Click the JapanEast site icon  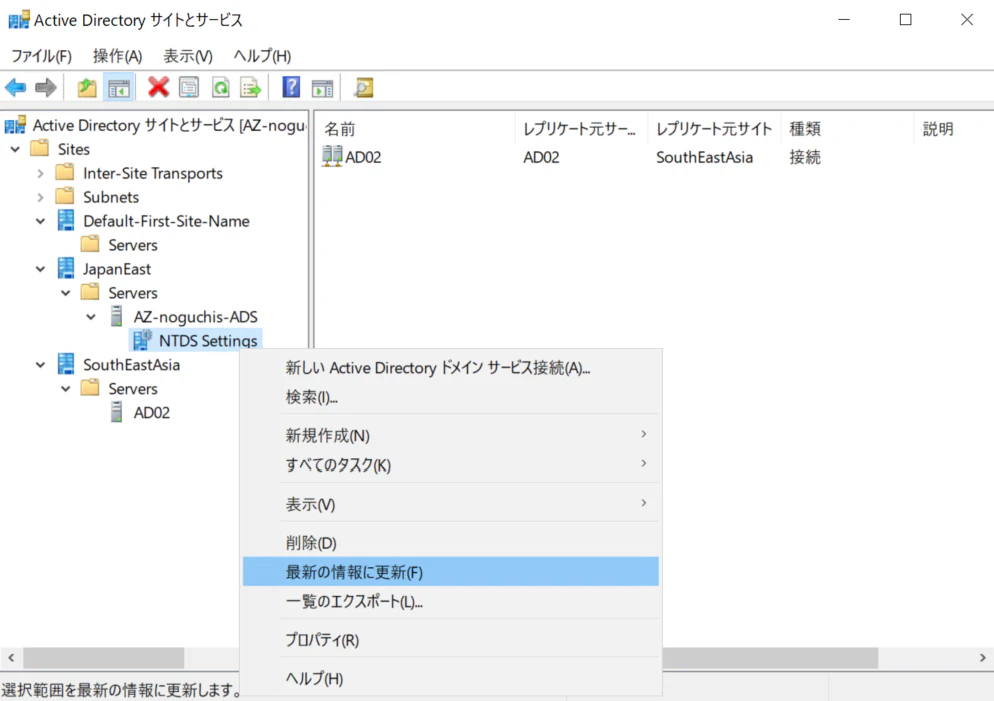(x=66, y=268)
